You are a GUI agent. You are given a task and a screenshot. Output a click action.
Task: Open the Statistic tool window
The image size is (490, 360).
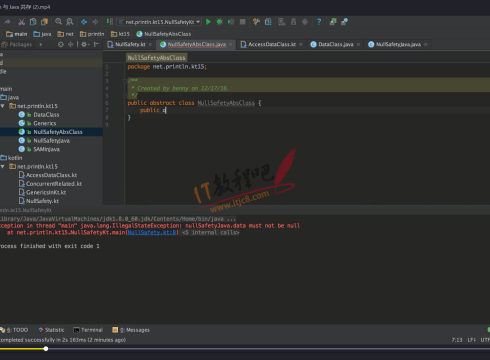click(x=51, y=330)
